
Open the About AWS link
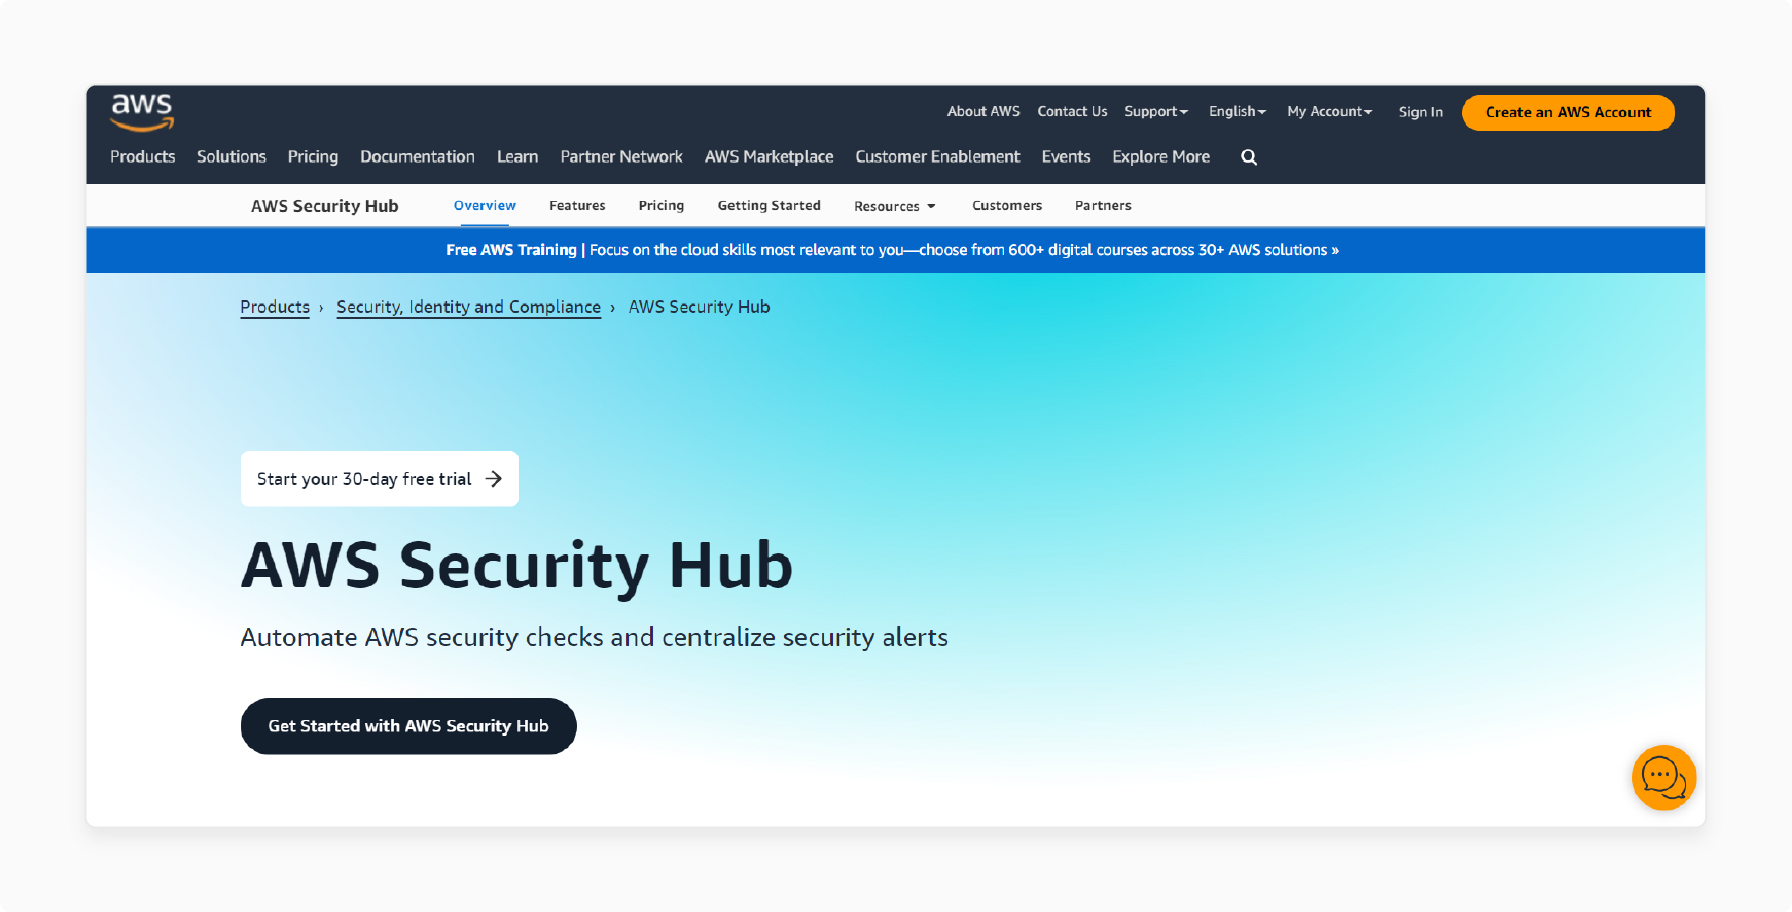tap(983, 111)
